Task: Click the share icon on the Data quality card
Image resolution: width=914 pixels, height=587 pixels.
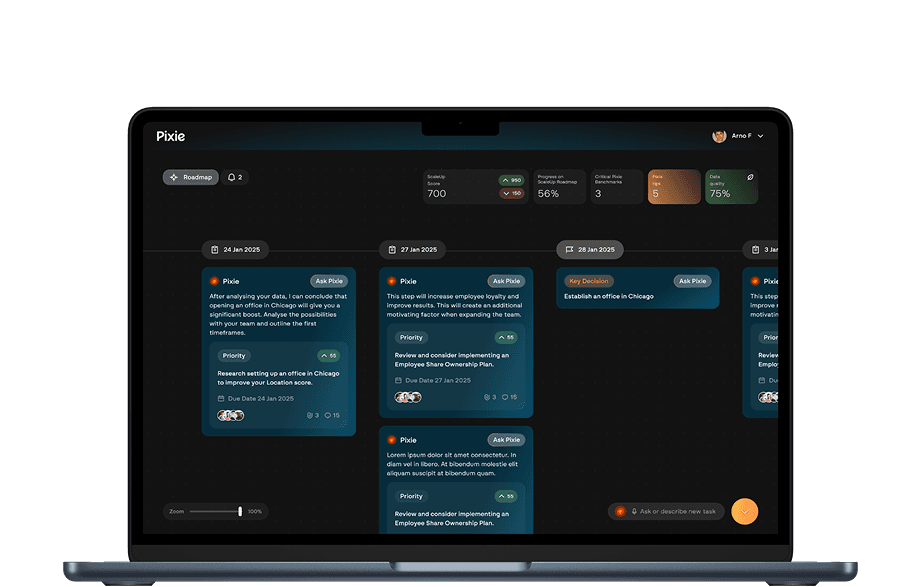Action: tap(750, 178)
